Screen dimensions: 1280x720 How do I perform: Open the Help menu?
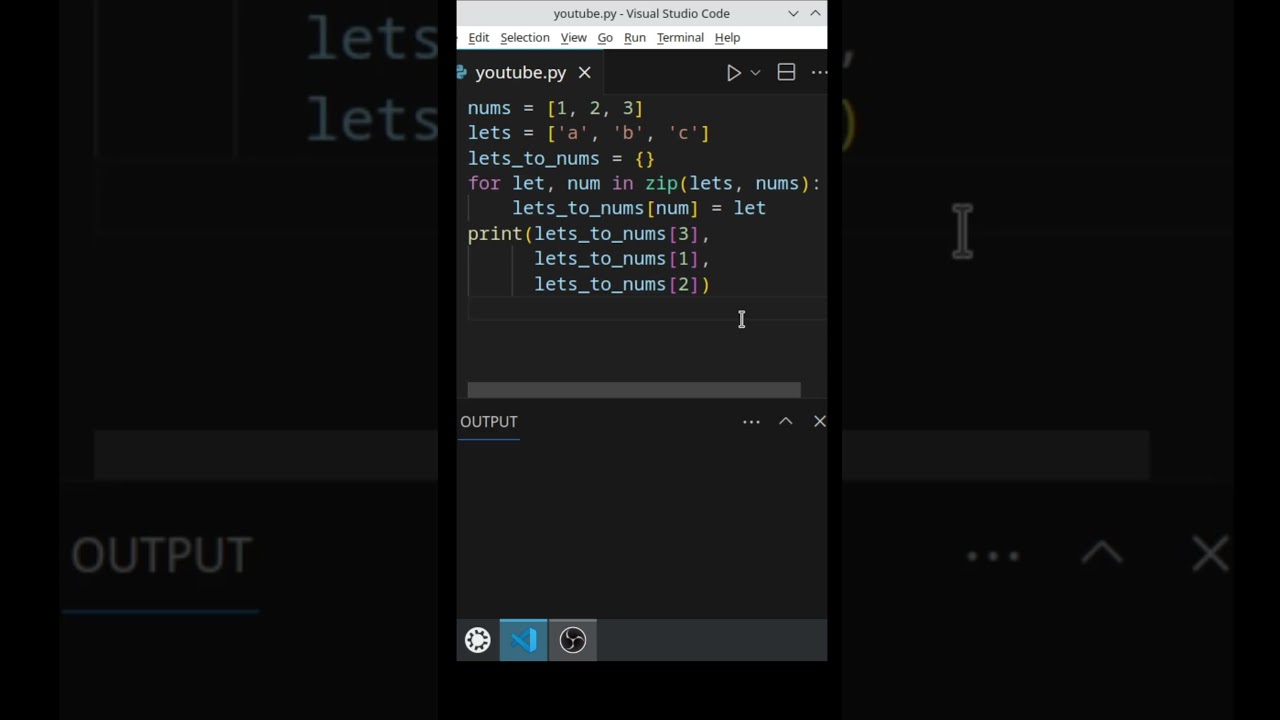coord(727,38)
